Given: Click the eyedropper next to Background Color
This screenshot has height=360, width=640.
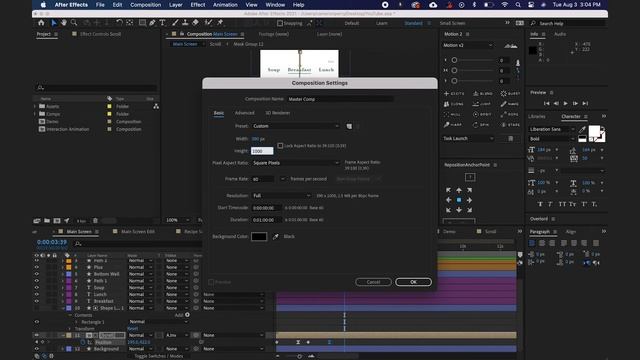Looking at the screenshot, I should click(276, 236).
